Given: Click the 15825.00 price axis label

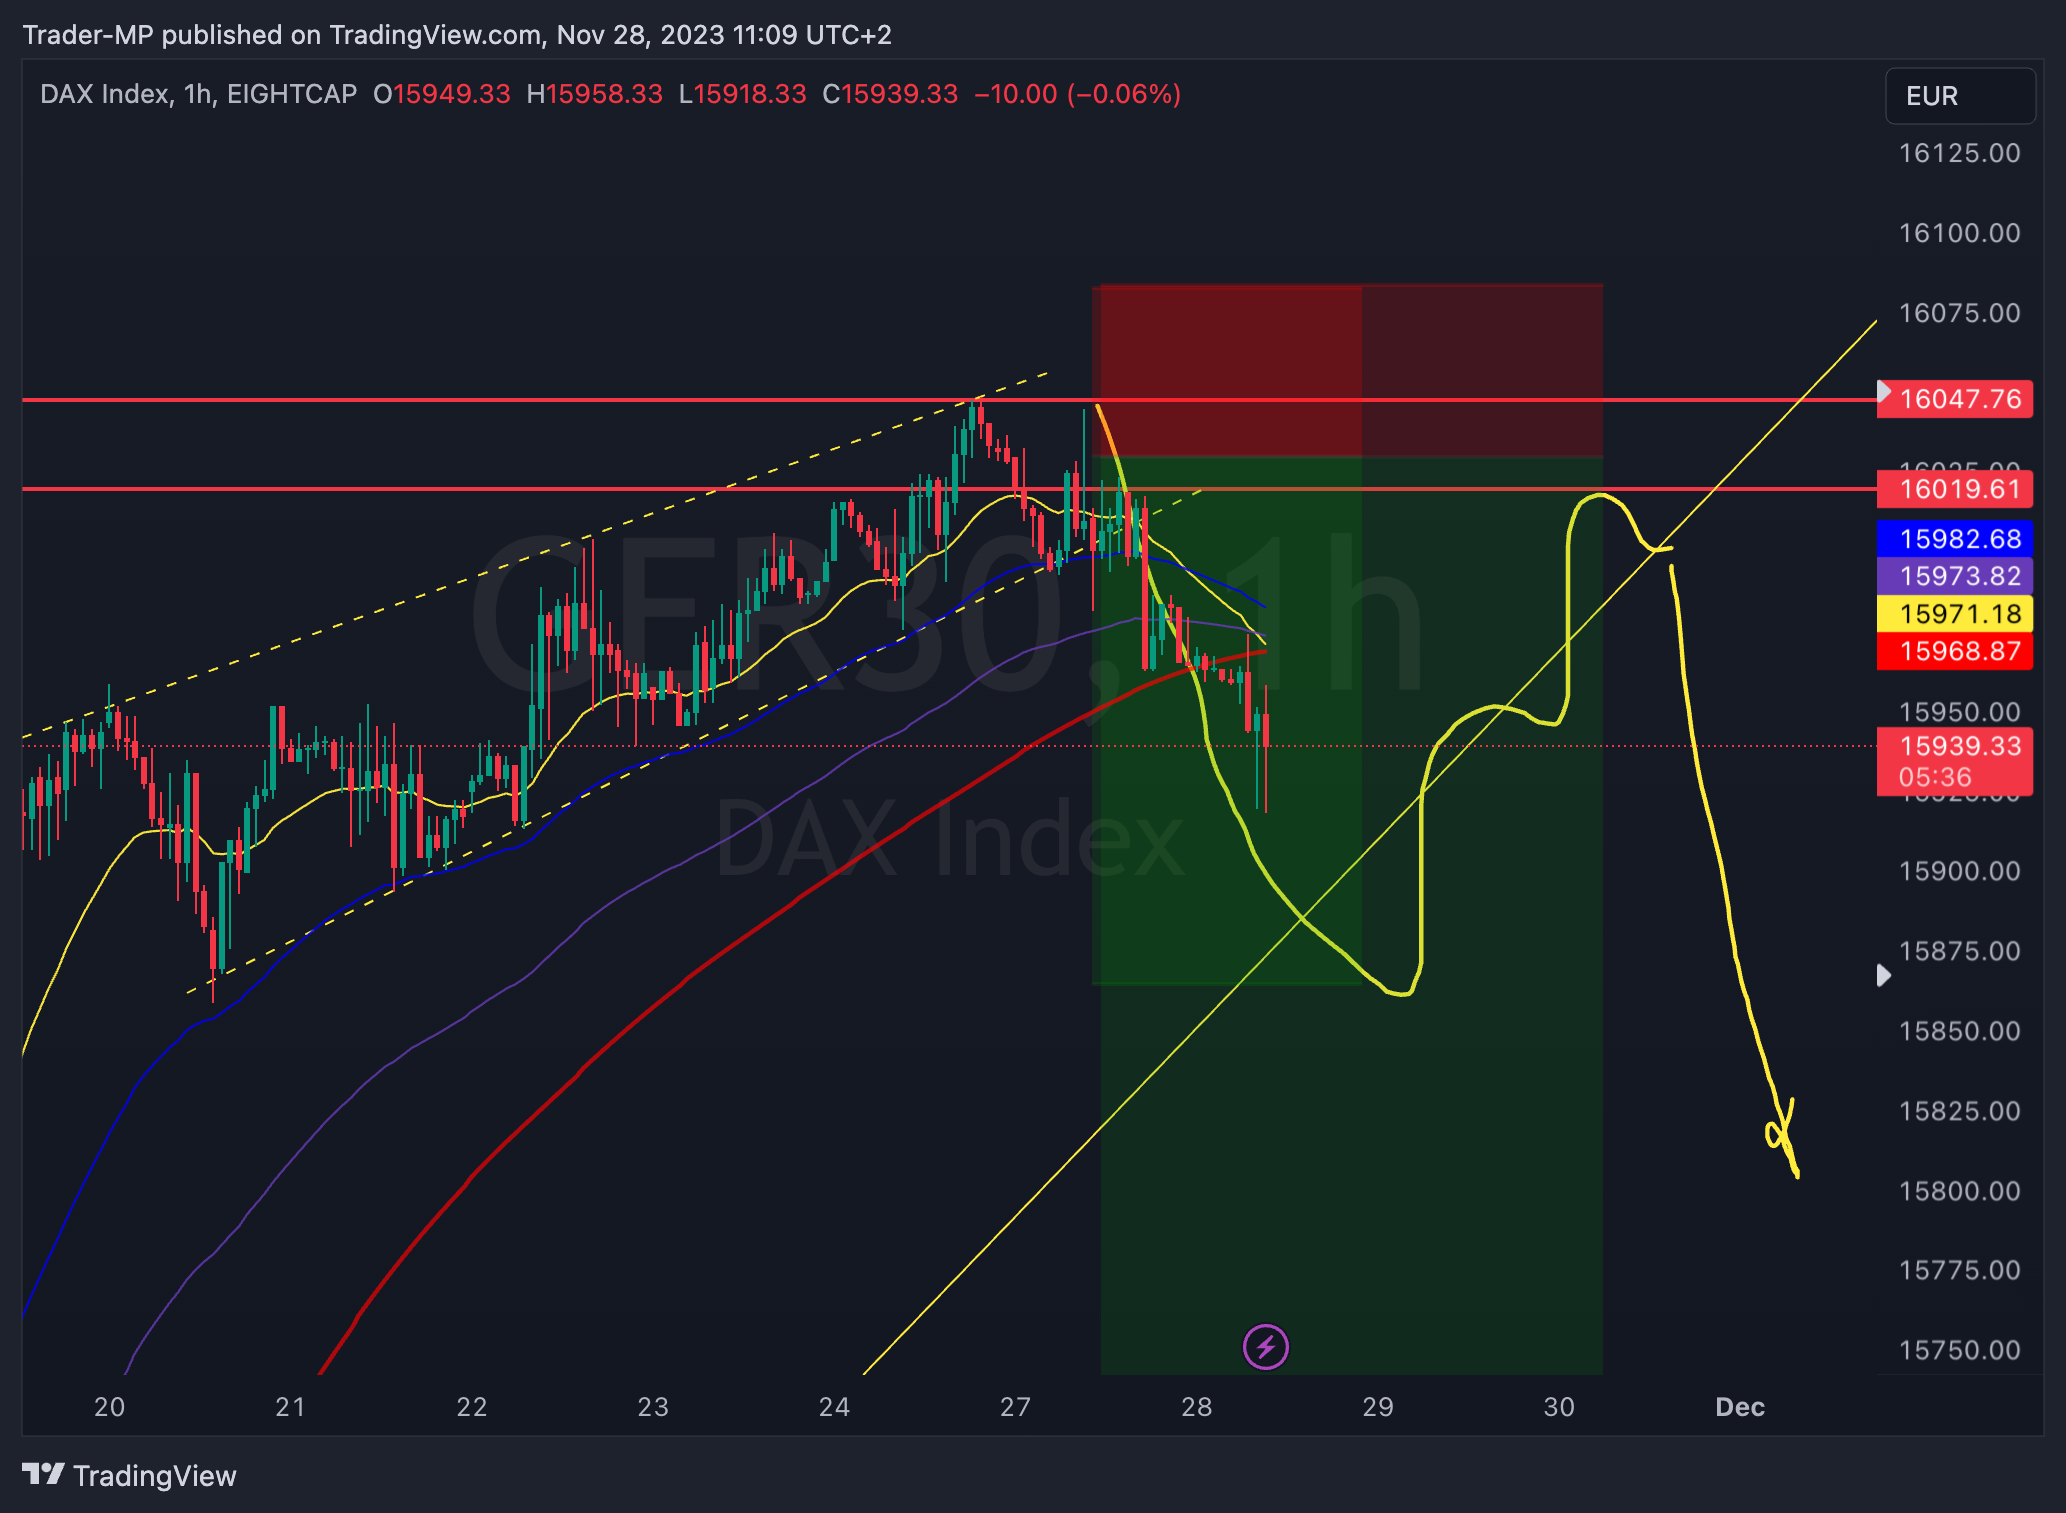Looking at the screenshot, I should pyautogui.click(x=1959, y=1111).
